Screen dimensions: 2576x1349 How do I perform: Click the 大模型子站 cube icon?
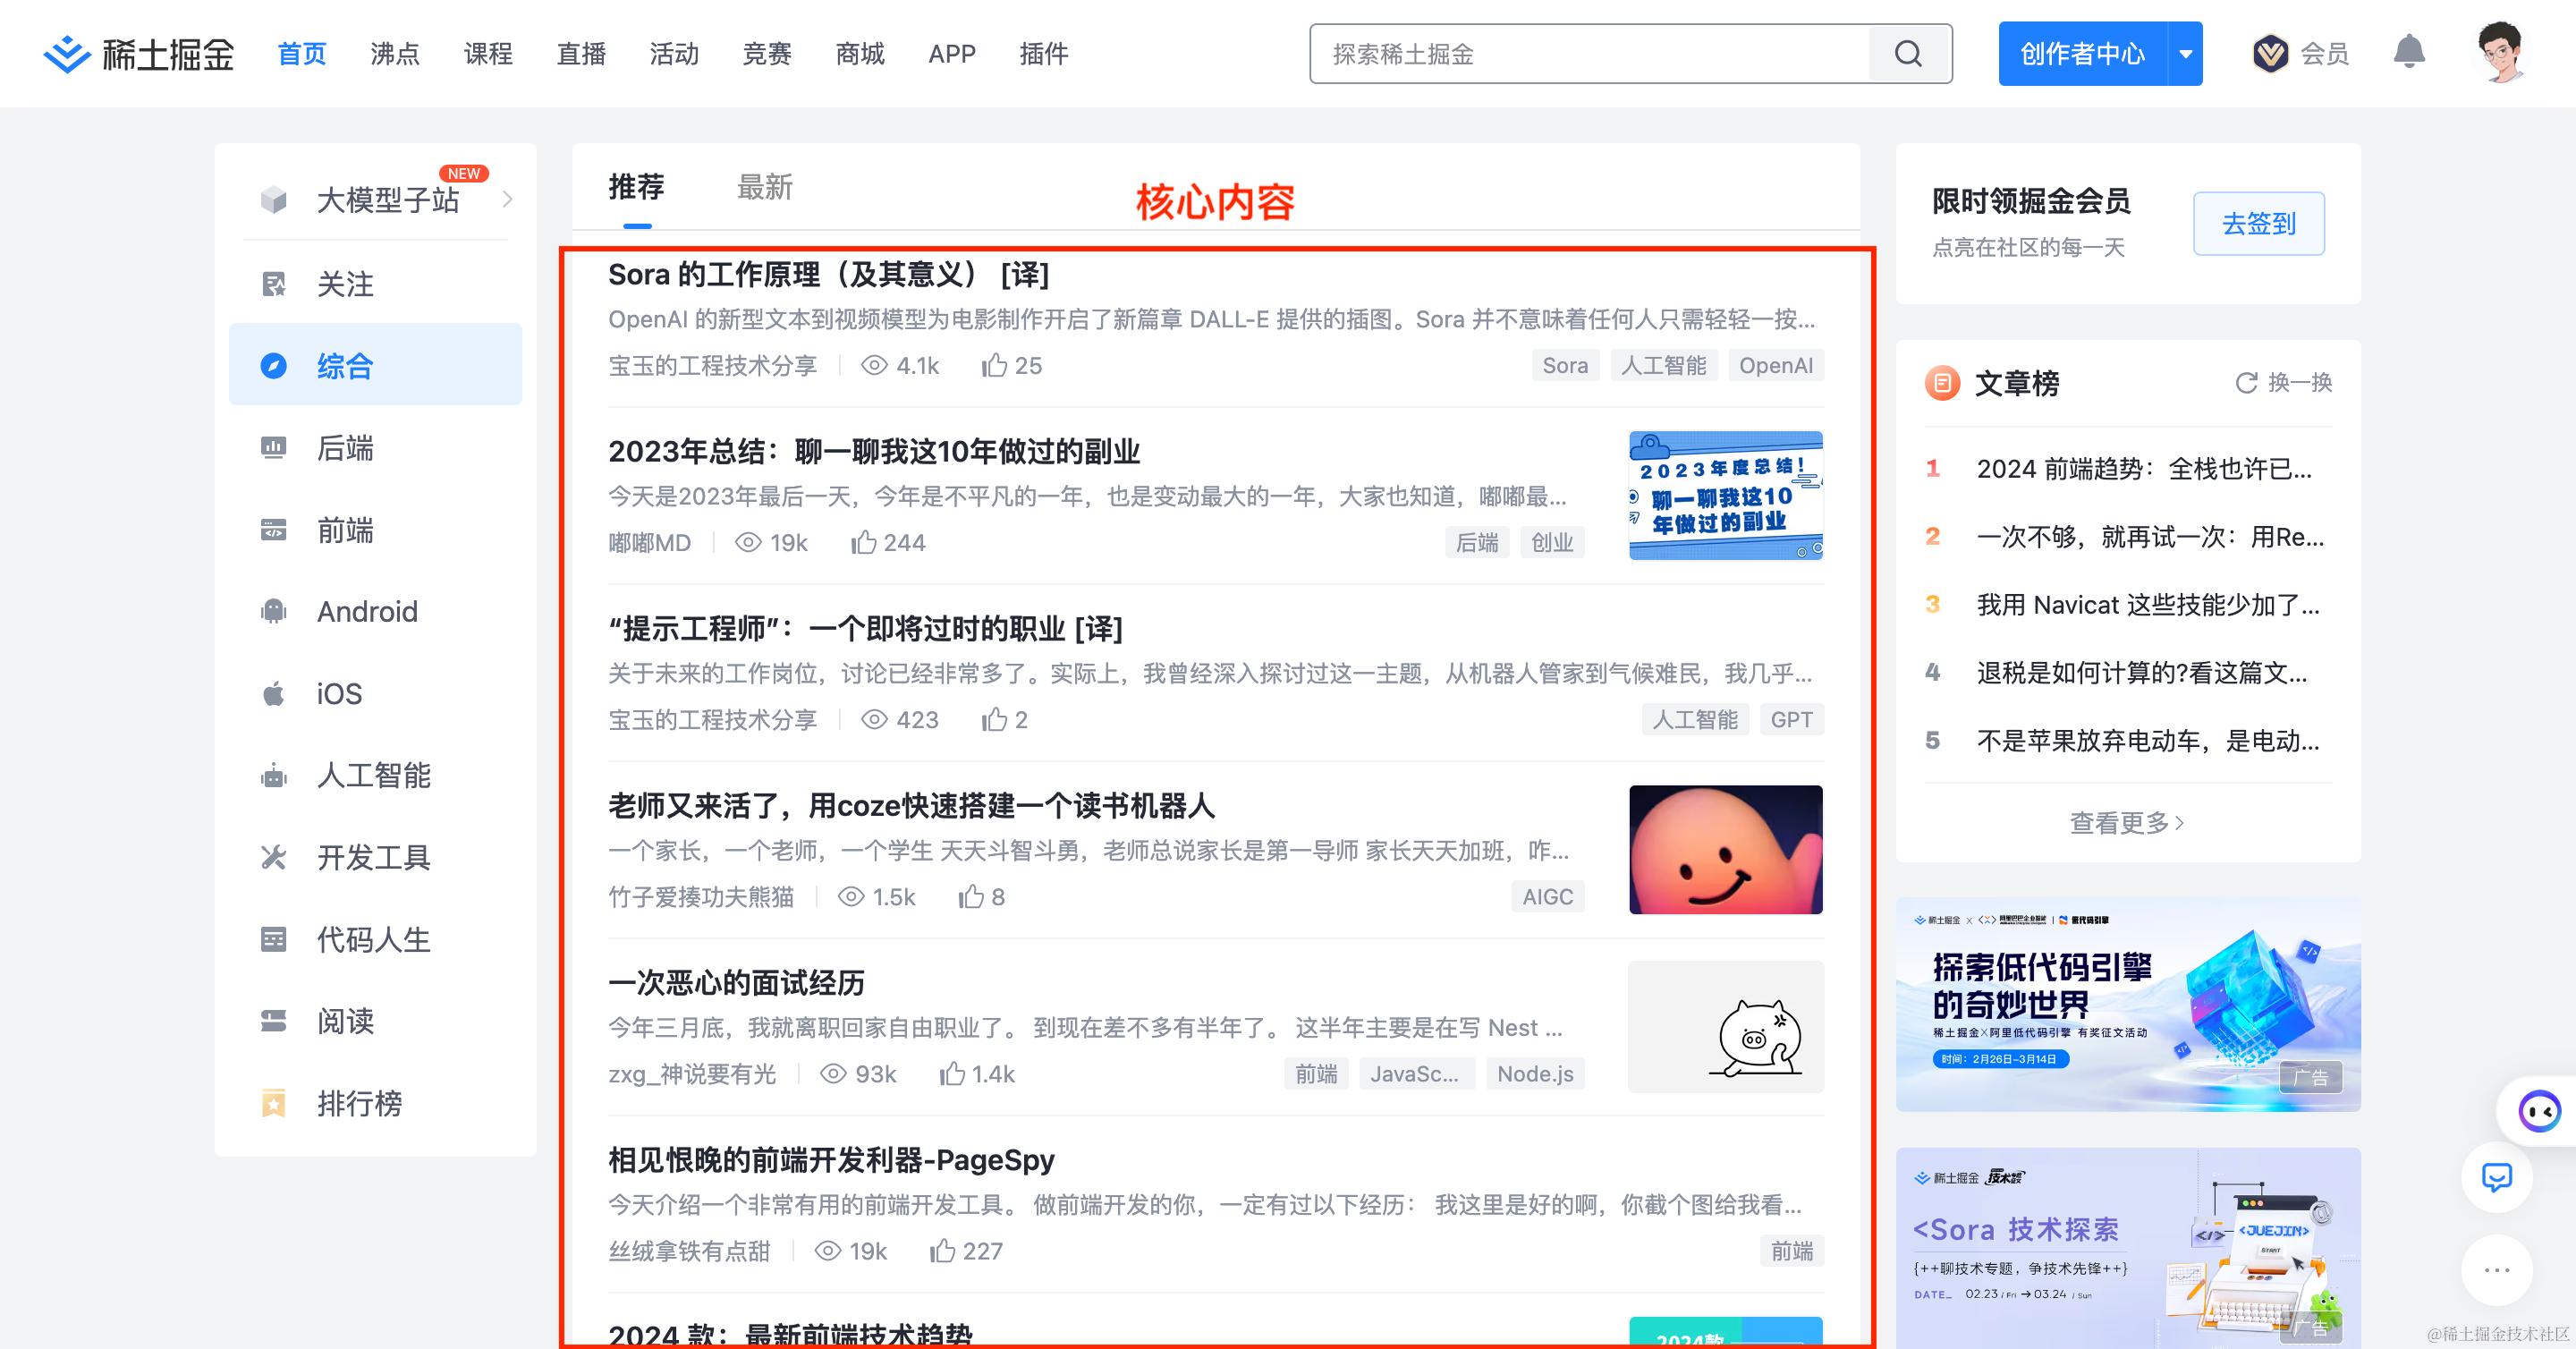coord(273,200)
